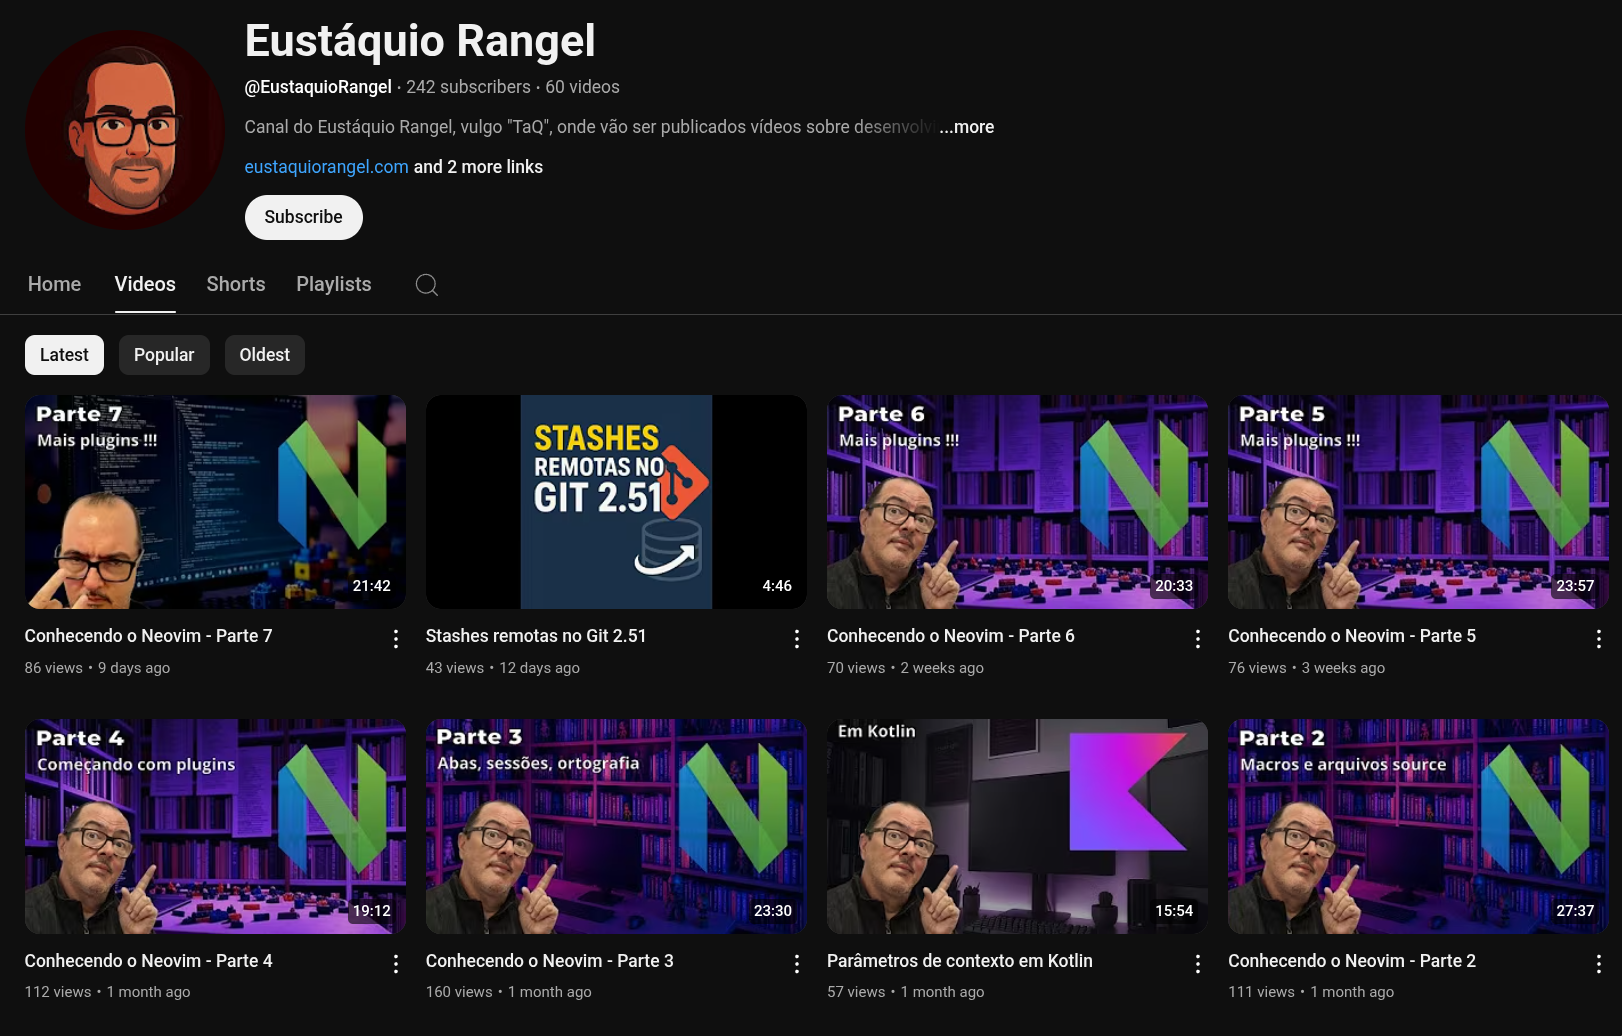Image resolution: width=1622 pixels, height=1036 pixels.
Task: Switch to the Playlists tab
Action: [x=333, y=284]
